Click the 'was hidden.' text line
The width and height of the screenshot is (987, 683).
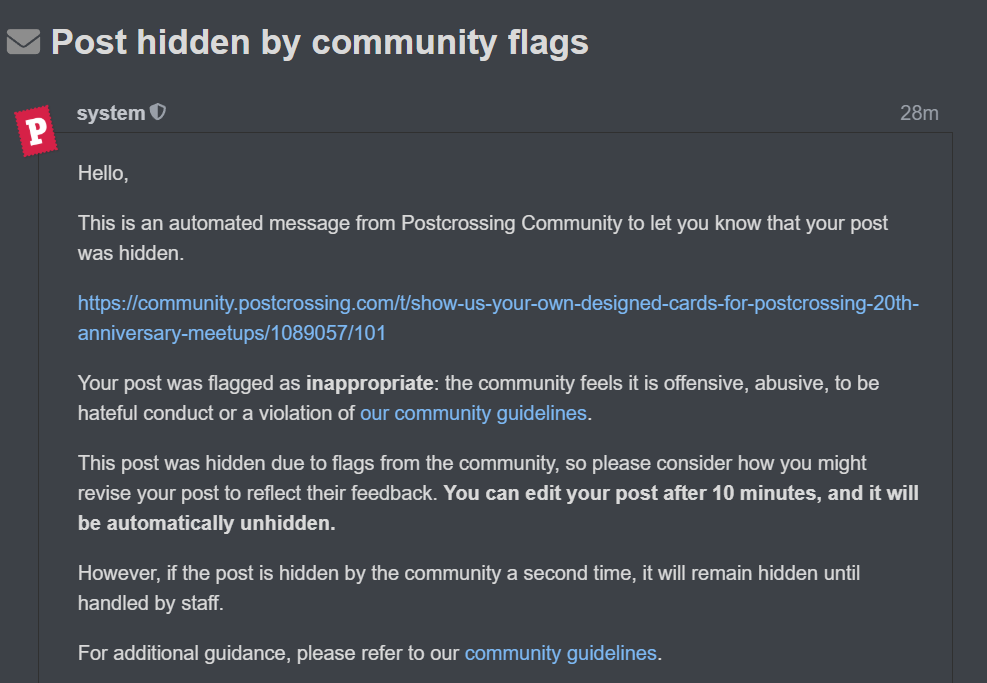tap(131, 253)
